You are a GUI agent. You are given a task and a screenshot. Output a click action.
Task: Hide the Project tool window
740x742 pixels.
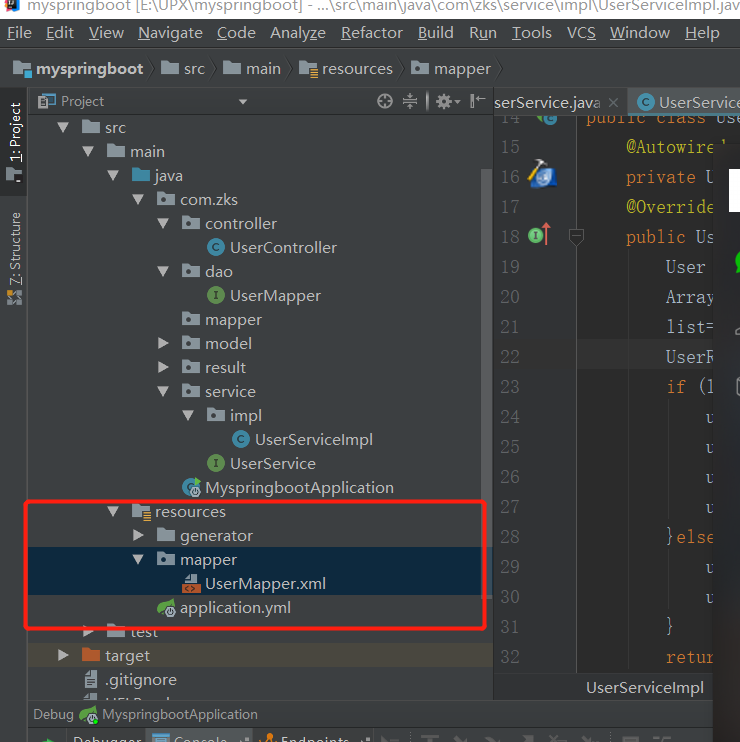(477, 101)
